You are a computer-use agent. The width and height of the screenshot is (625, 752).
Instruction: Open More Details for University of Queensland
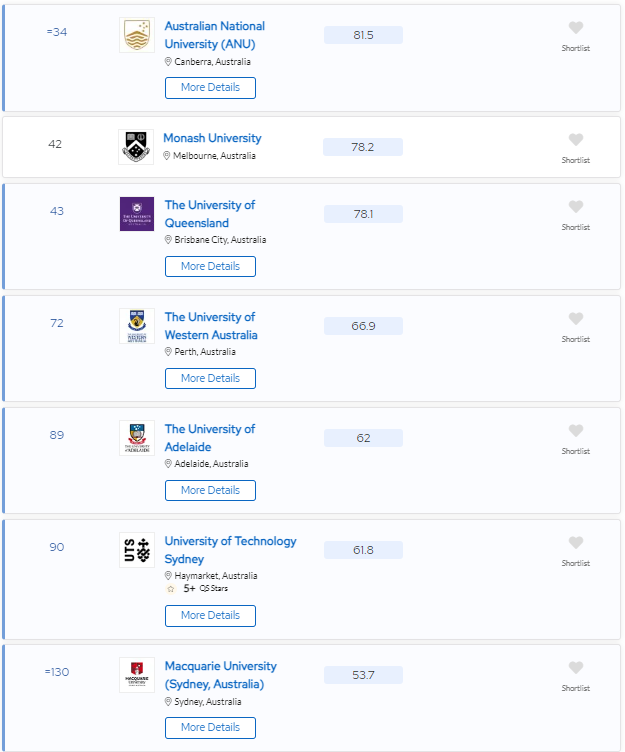click(x=210, y=267)
